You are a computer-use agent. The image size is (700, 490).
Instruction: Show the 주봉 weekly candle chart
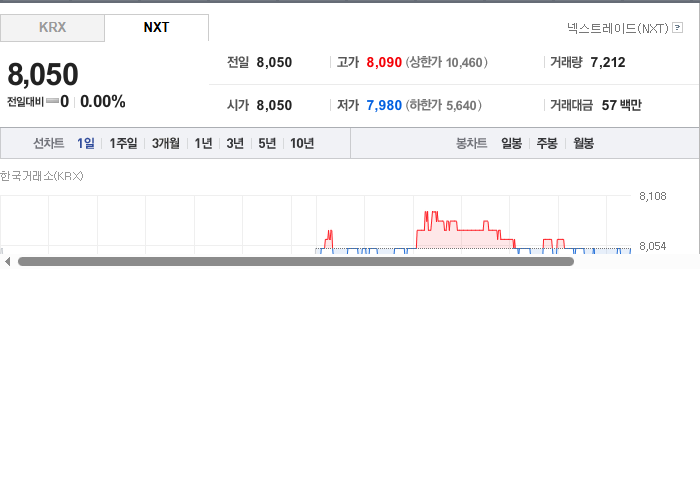[x=547, y=143]
